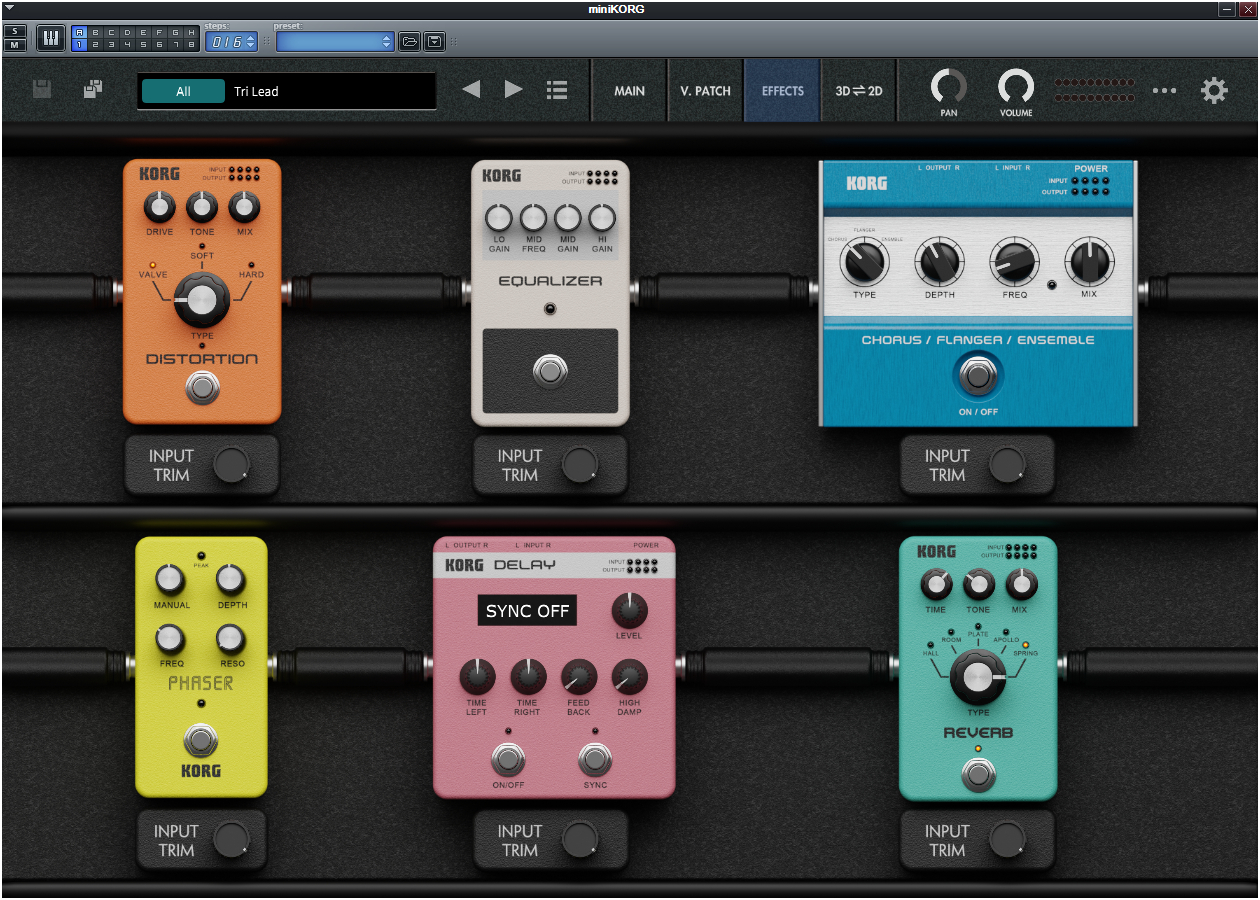Click the Reverb TONE knob
This screenshot has width=1260, height=900.
click(978, 584)
